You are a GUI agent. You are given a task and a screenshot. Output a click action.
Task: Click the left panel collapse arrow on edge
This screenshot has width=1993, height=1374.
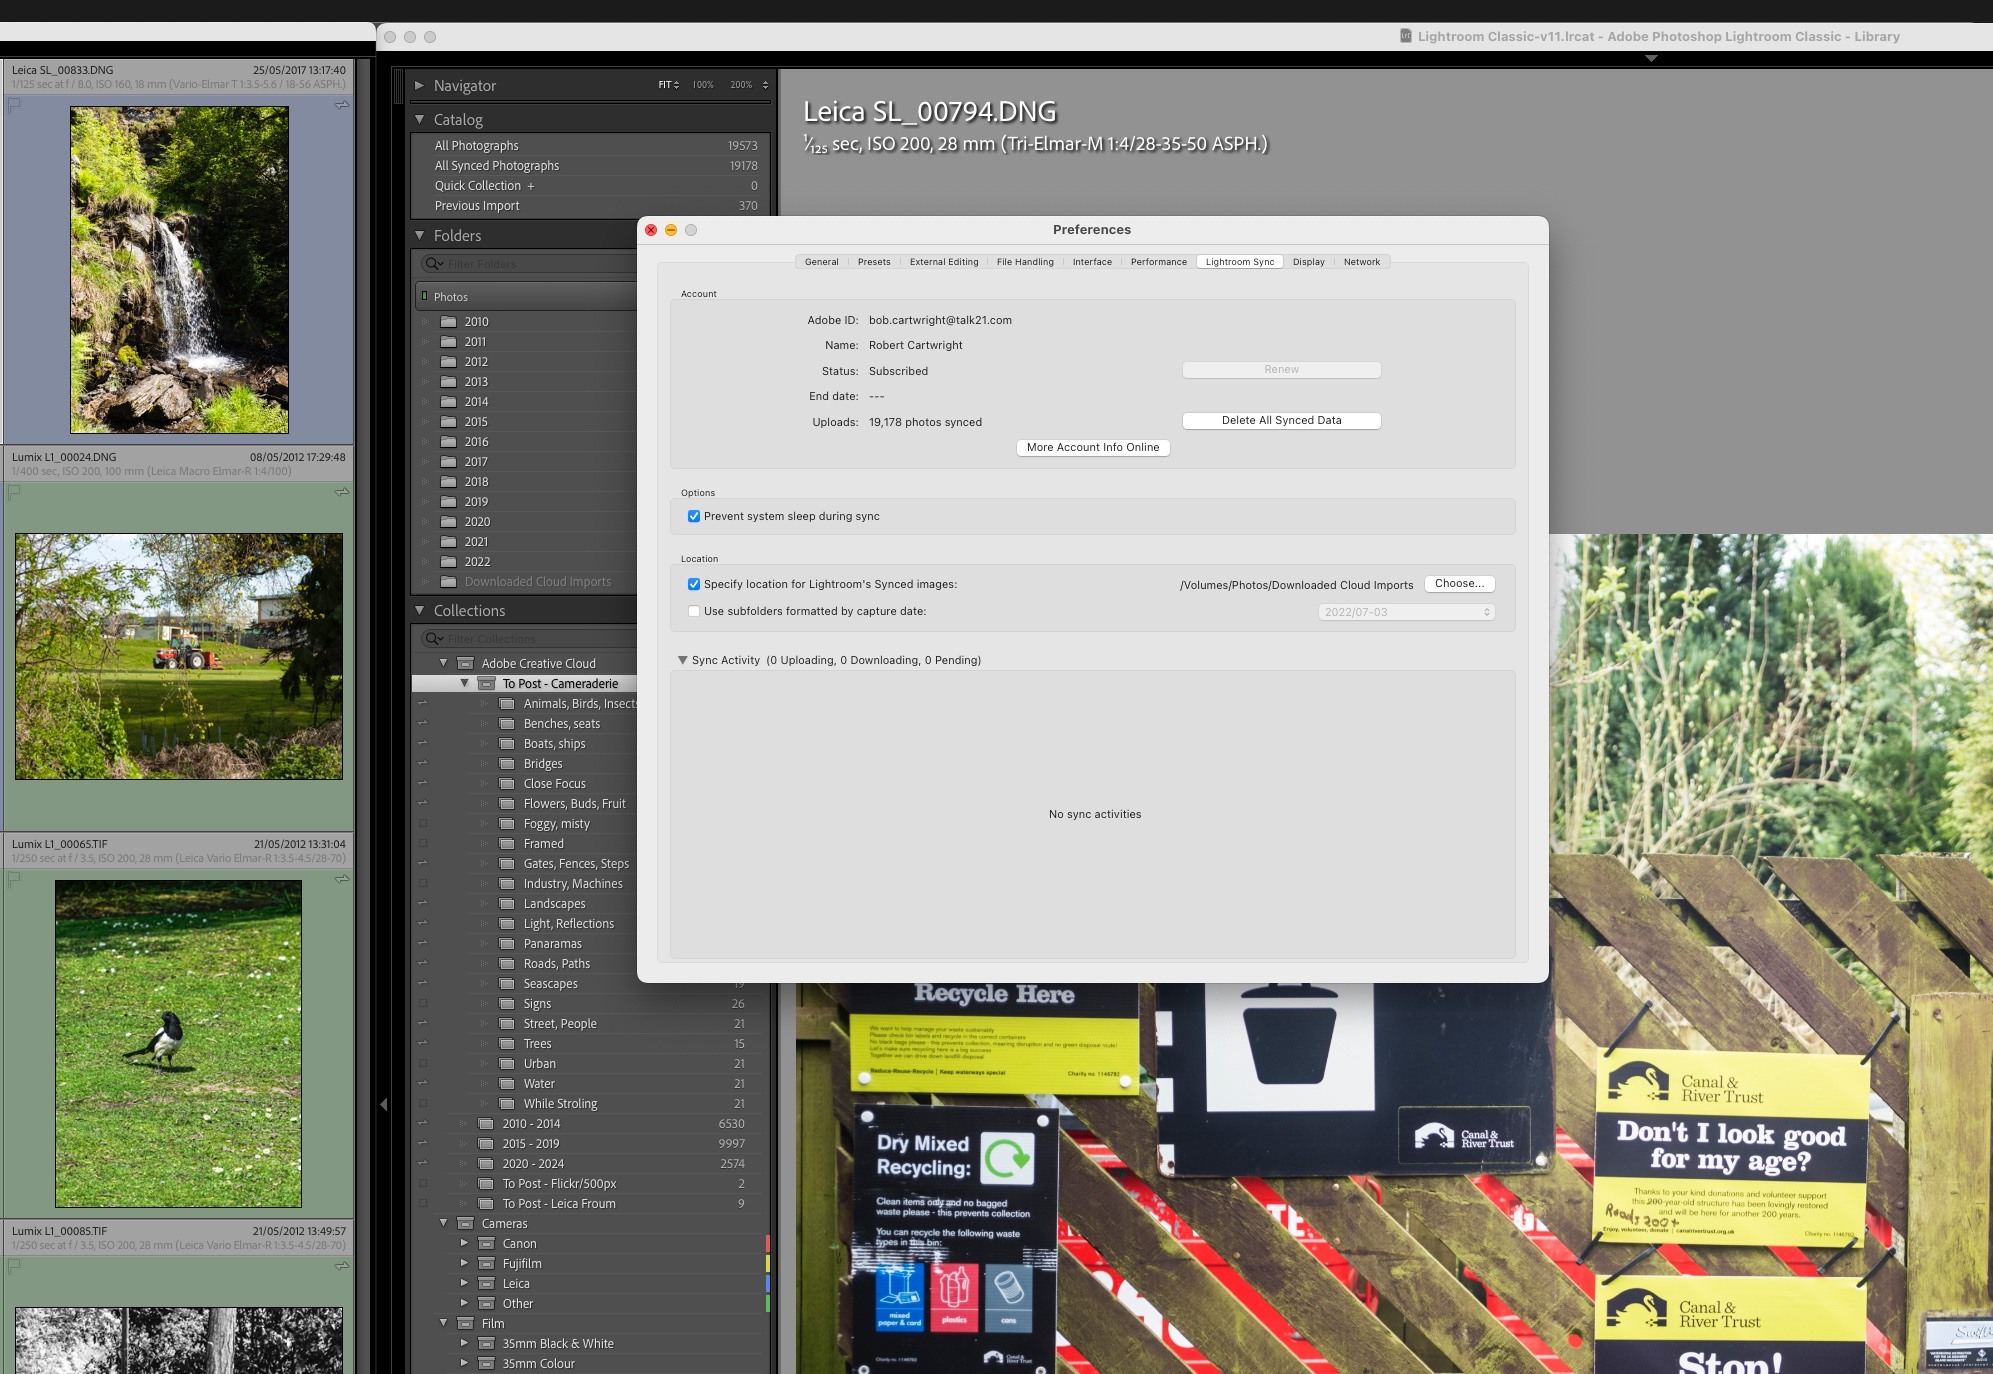[x=383, y=1104]
